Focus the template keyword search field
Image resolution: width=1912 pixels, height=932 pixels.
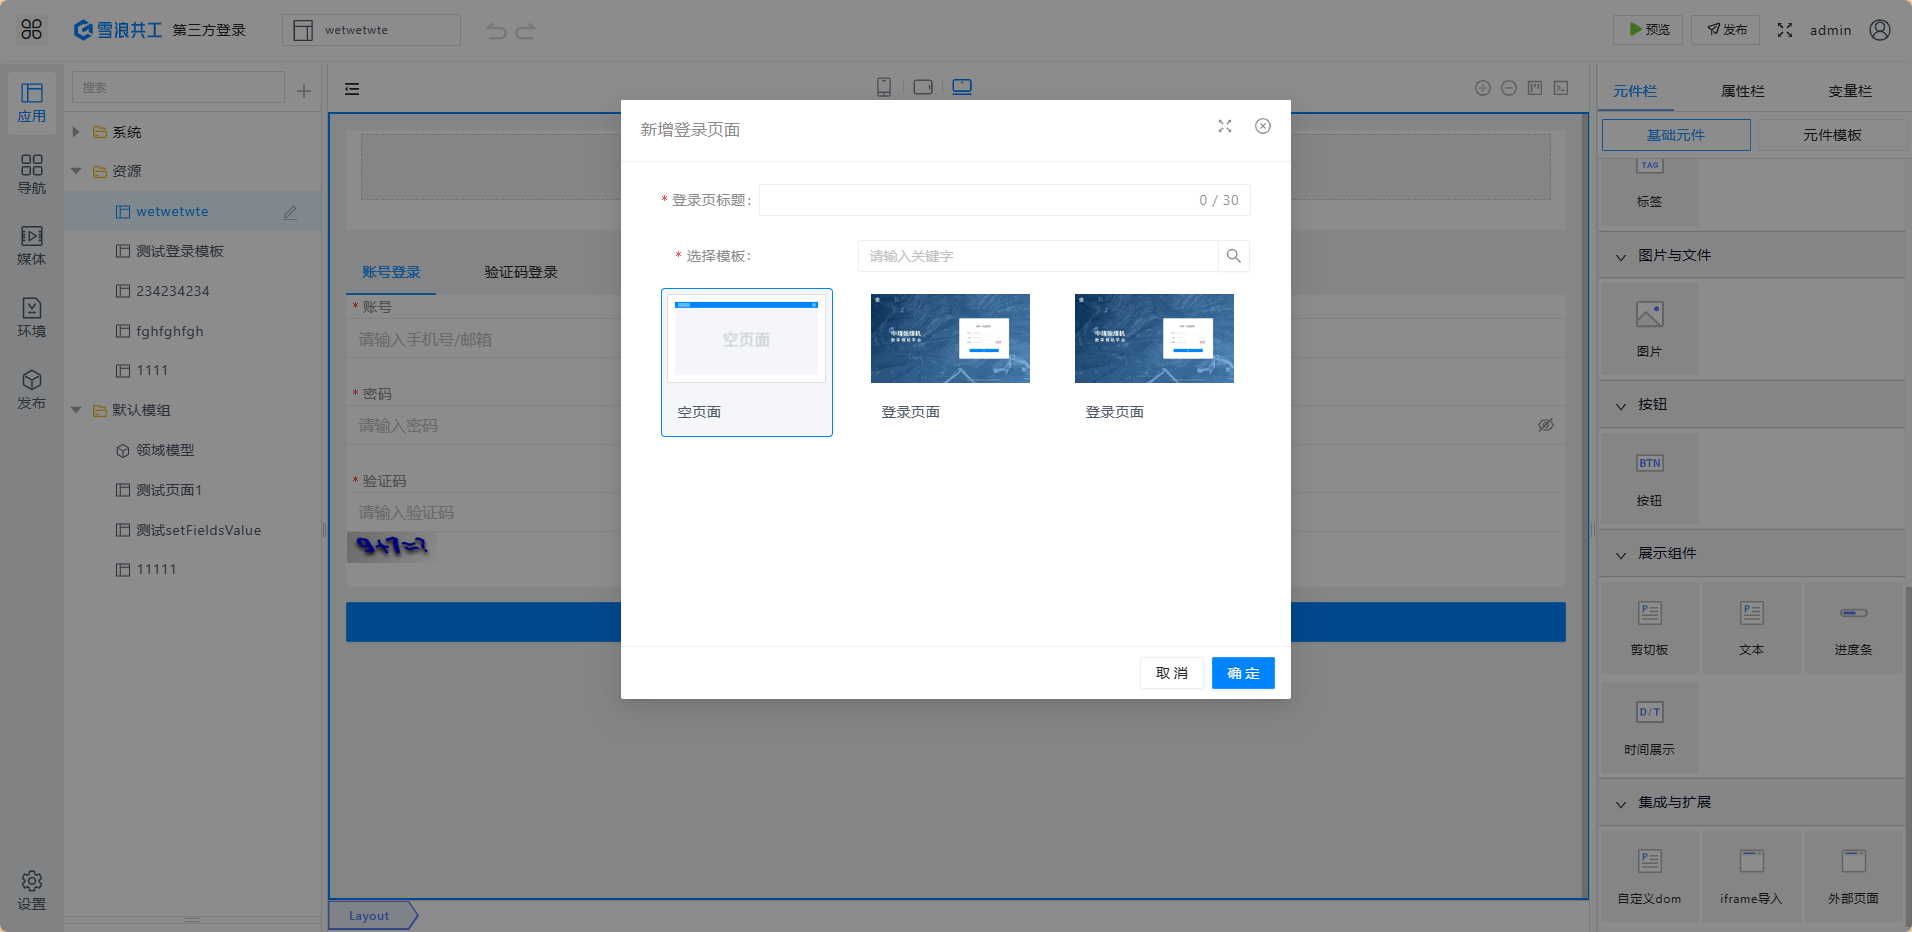coord(1038,256)
